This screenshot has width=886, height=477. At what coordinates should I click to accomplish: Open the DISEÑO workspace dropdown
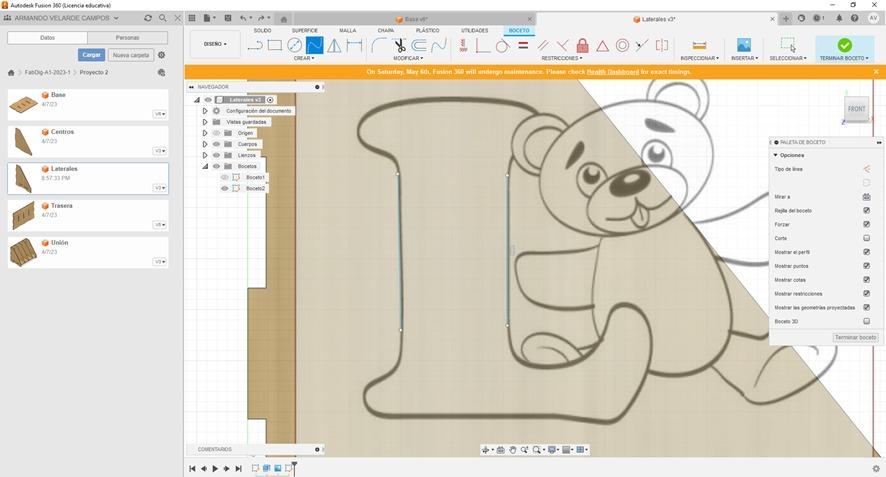pyautogui.click(x=215, y=44)
